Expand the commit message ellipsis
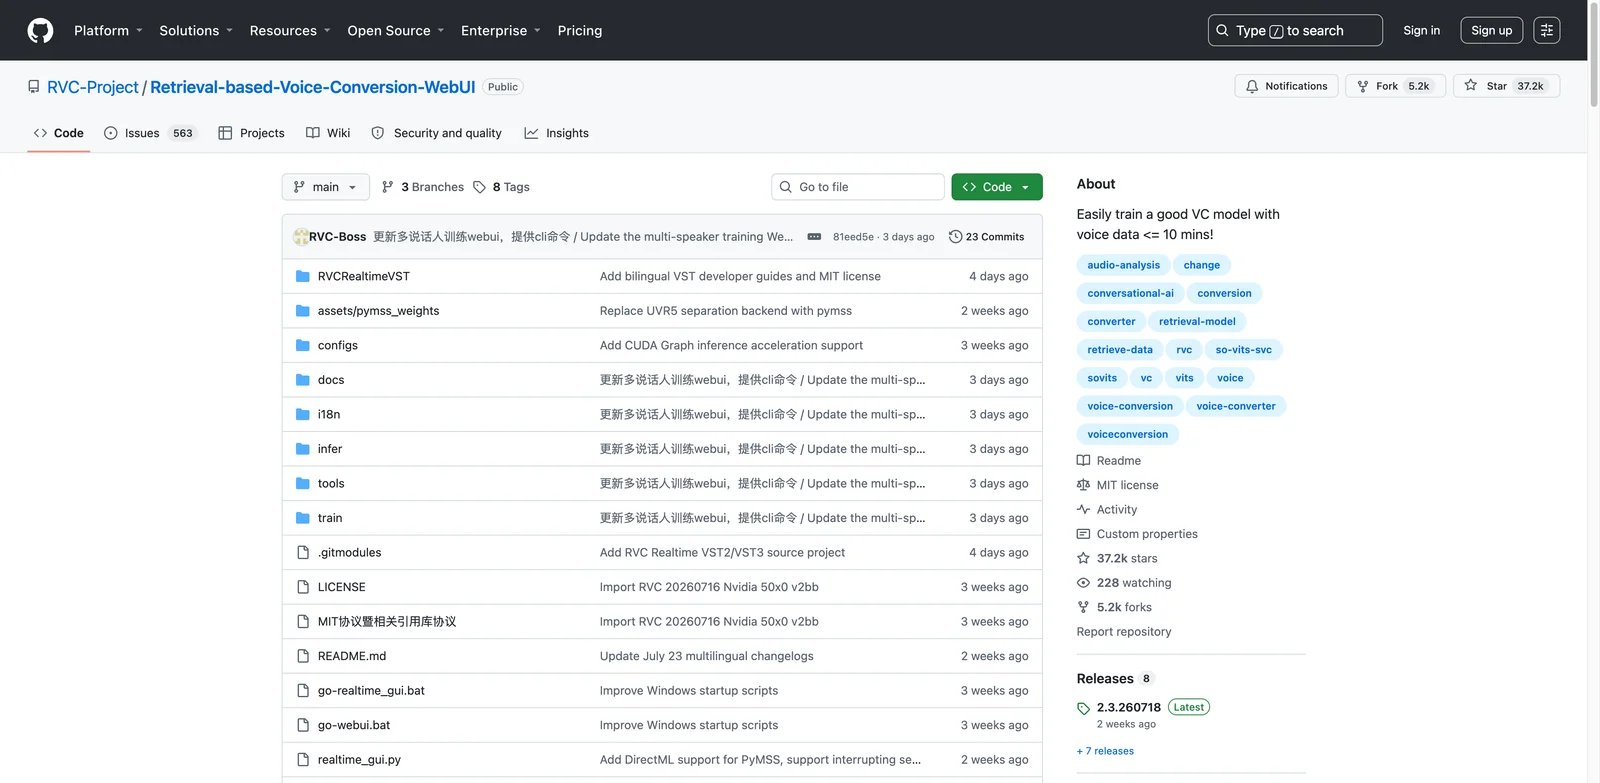 point(814,237)
